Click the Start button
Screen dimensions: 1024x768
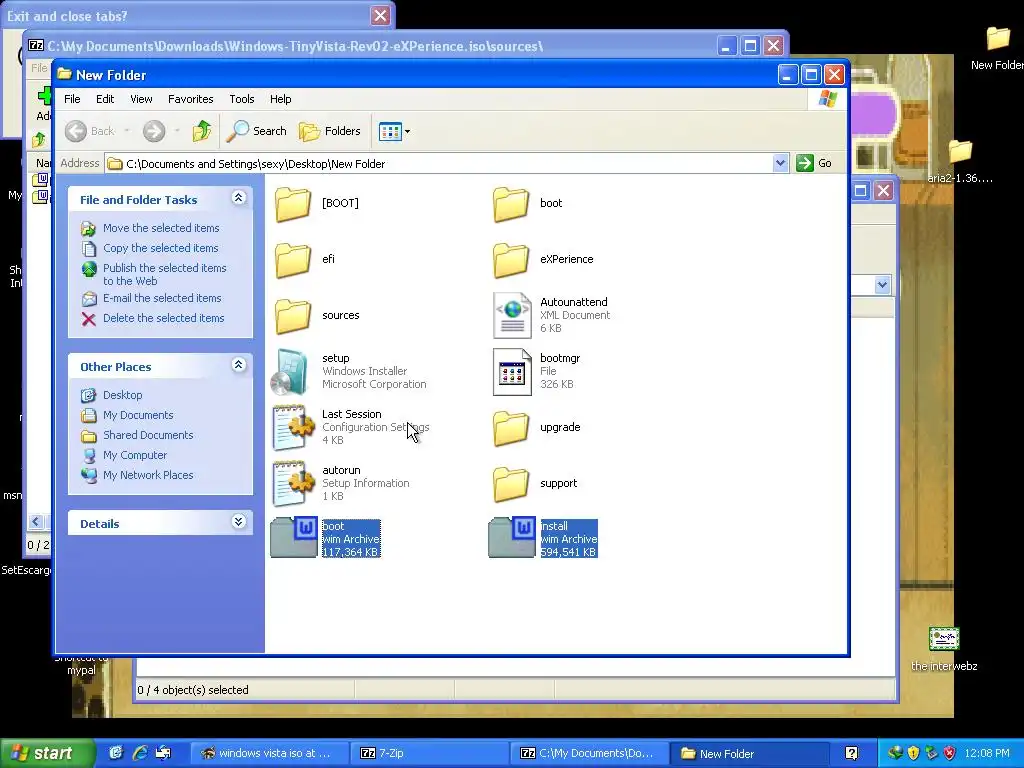click(47, 753)
